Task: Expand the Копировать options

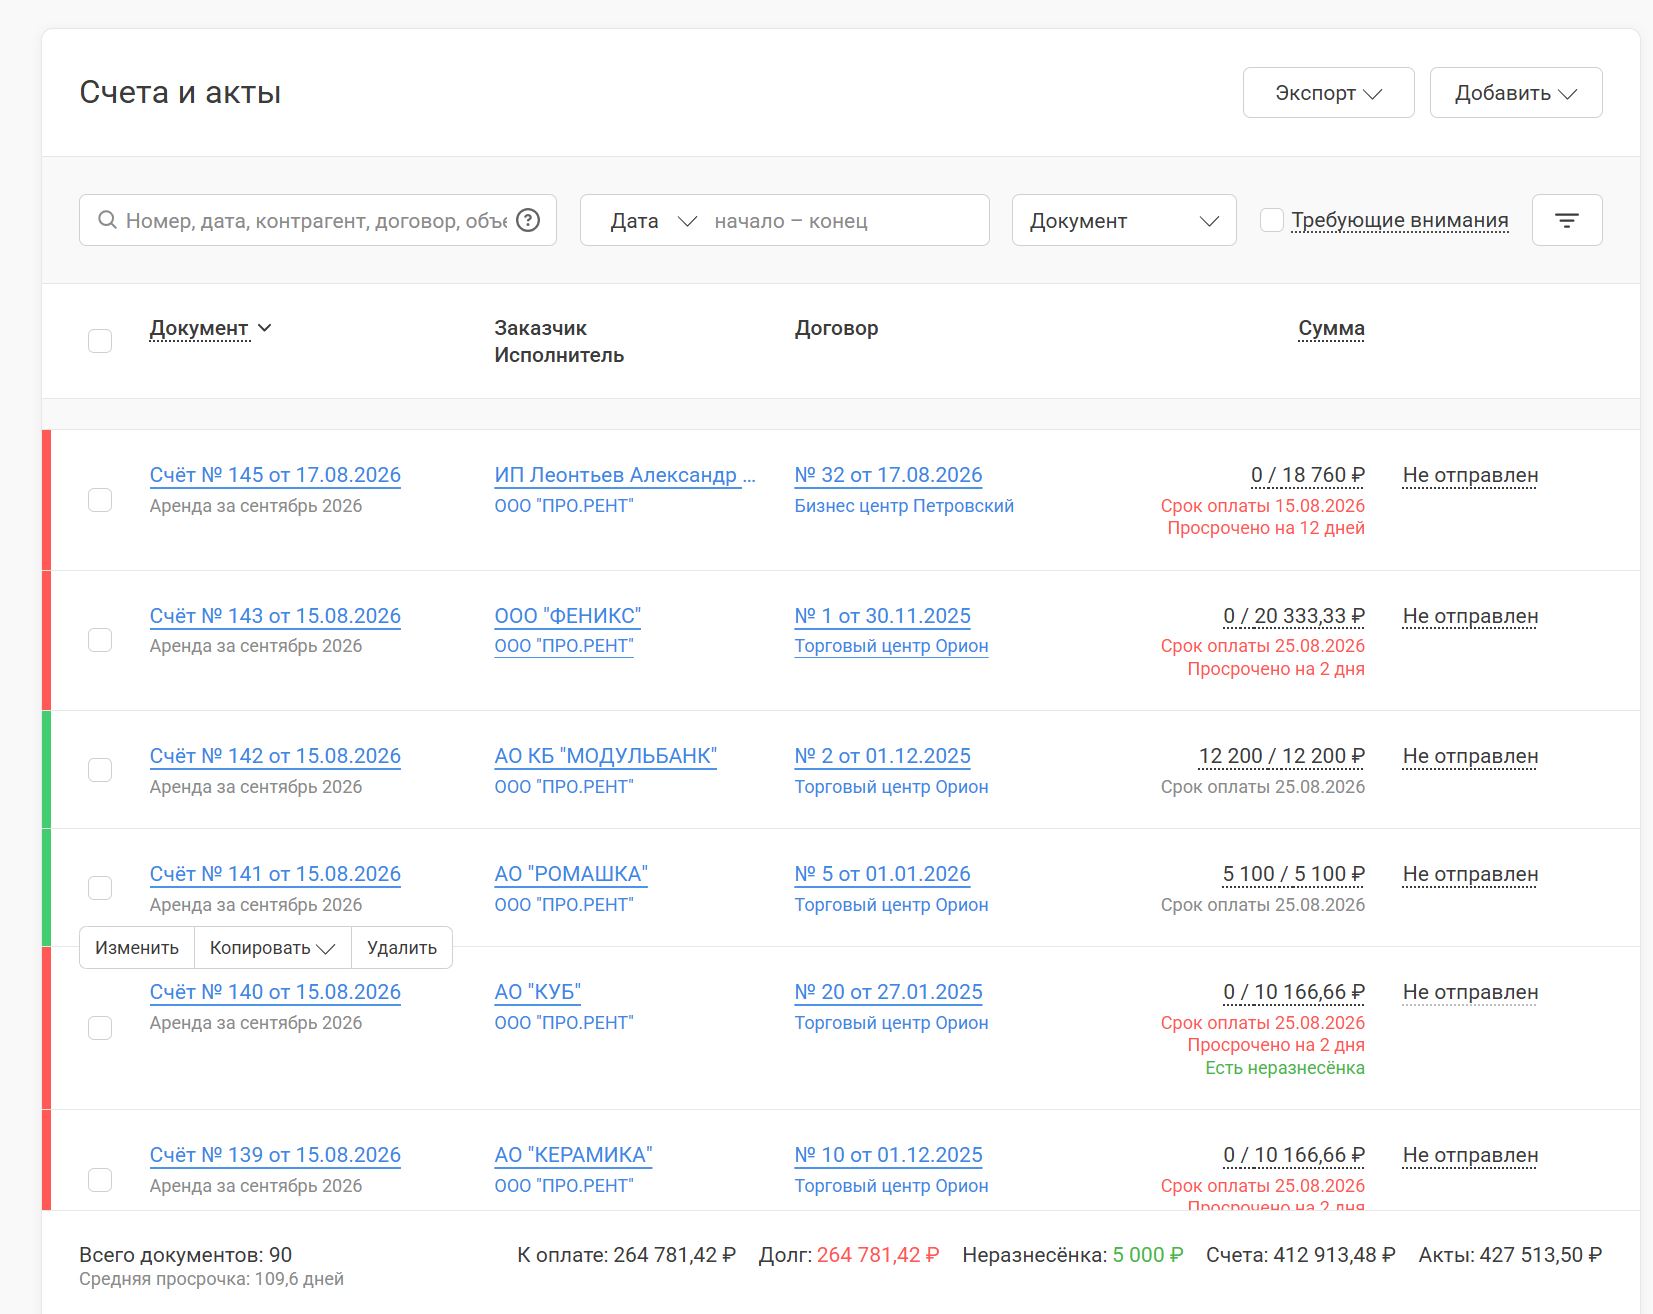Action: (x=272, y=948)
